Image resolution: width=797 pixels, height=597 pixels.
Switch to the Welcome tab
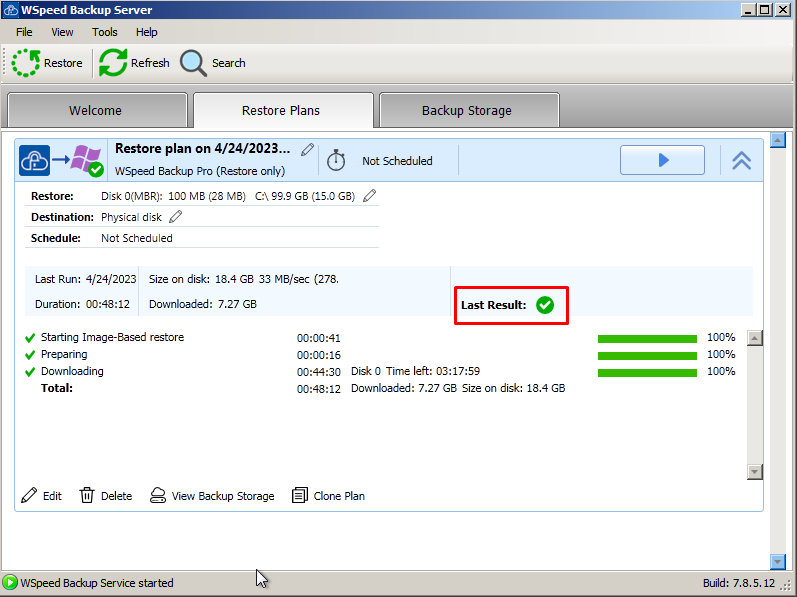(98, 110)
